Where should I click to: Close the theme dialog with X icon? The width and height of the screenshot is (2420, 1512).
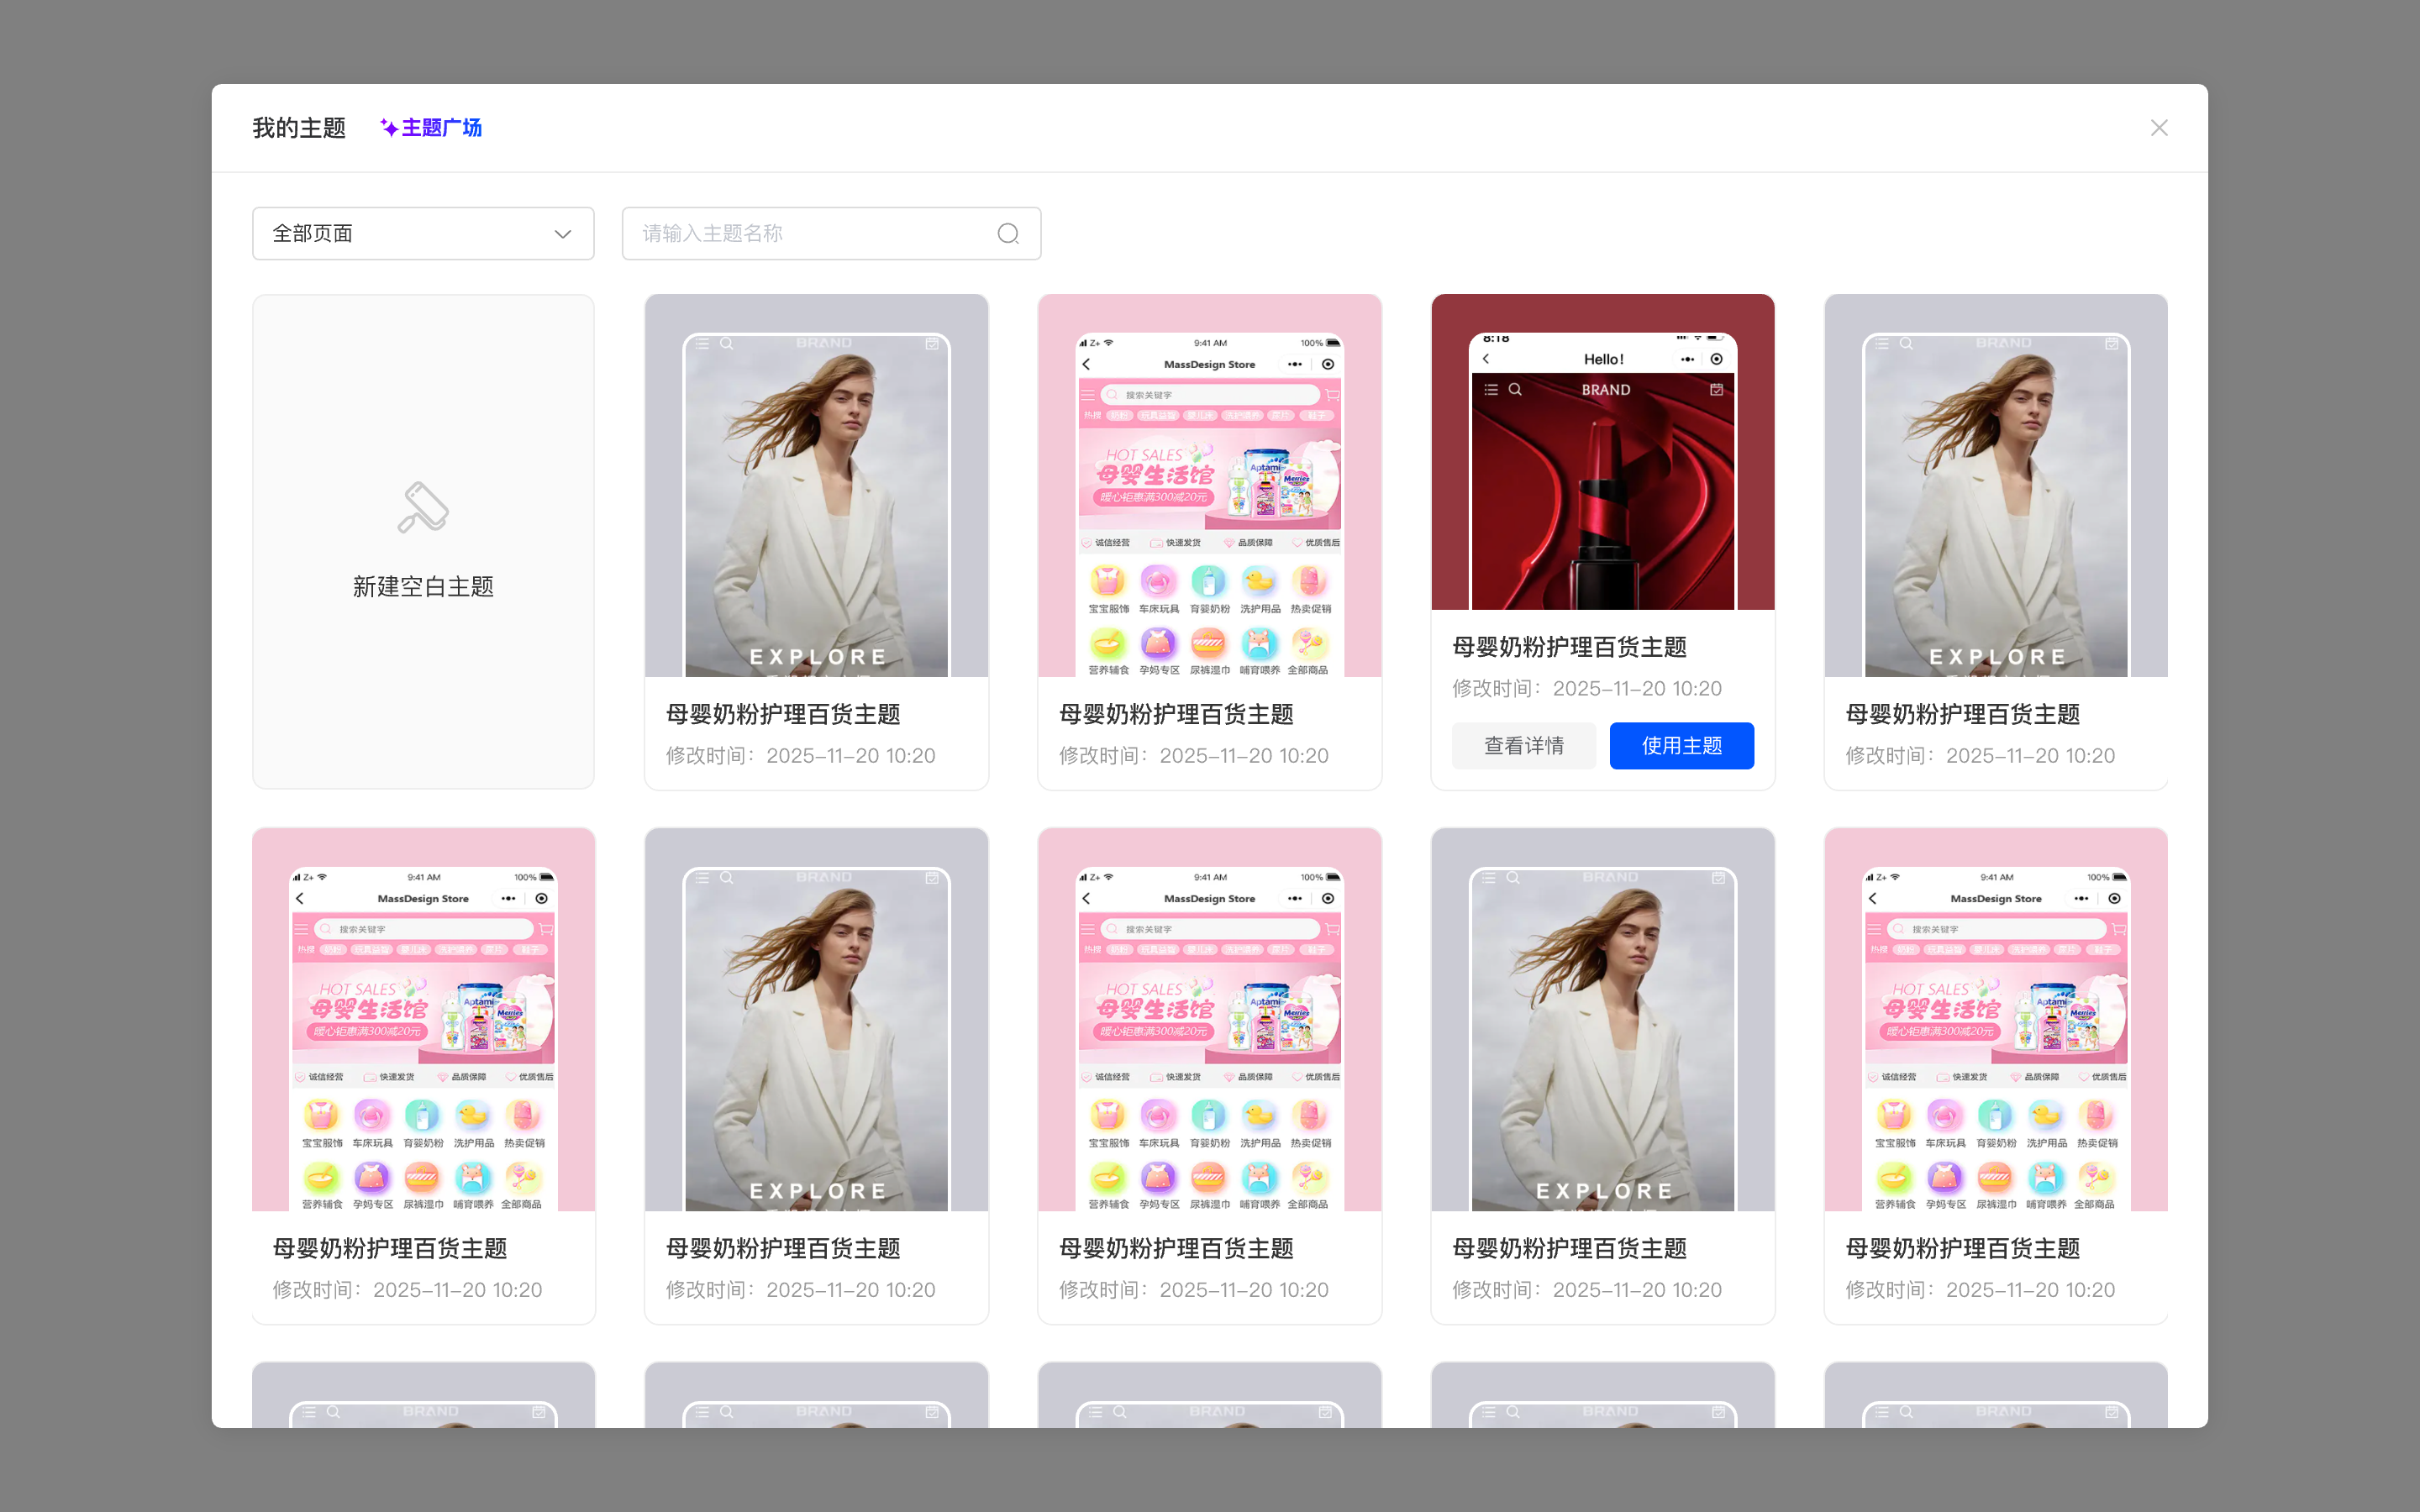click(x=2159, y=128)
